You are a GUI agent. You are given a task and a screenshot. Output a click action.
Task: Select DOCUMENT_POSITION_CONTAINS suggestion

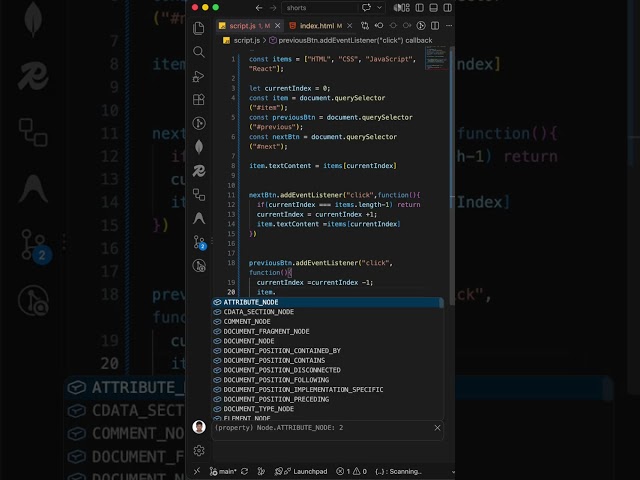(327, 360)
